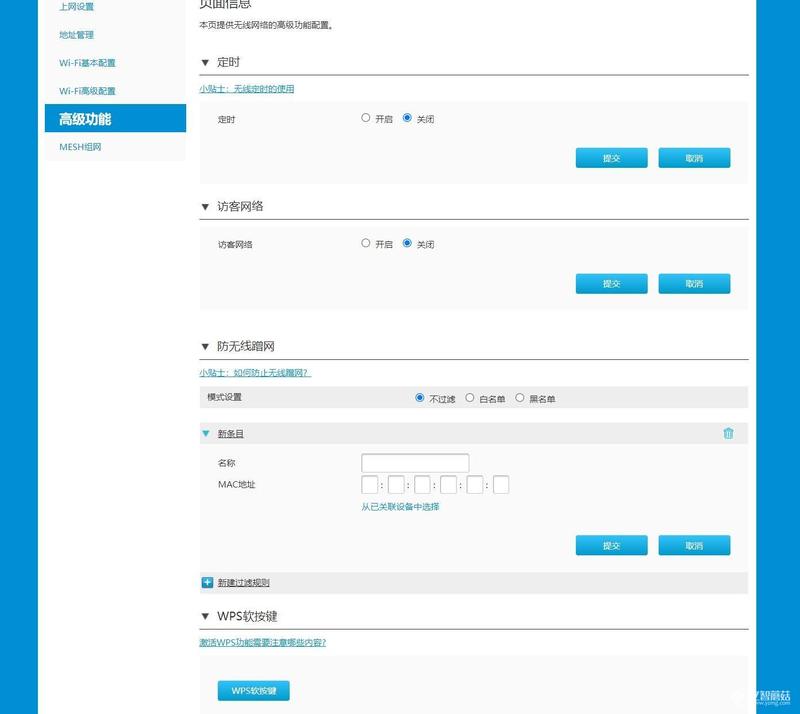The width and height of the screenshot is (800, 714).
Task: Turn on guest network (访客网络 开启)
Action: pyautogui.click(x=365, y=243)
